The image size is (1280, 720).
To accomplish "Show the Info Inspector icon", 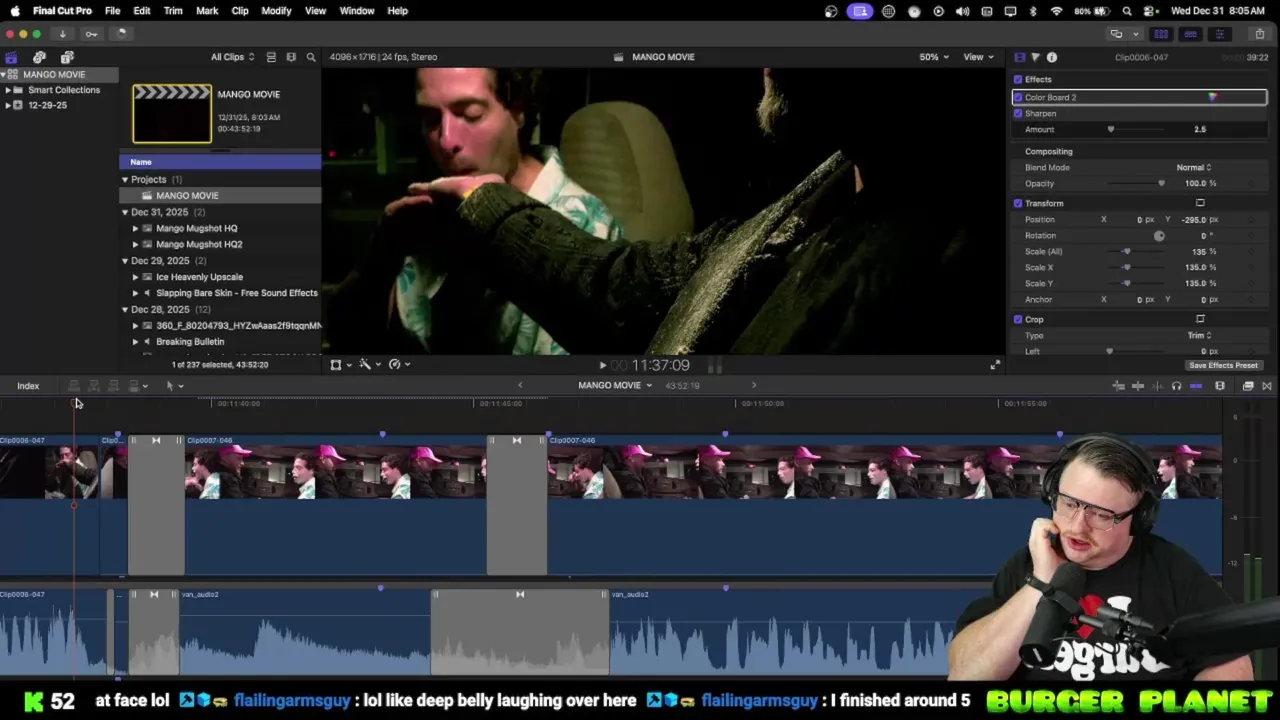I will [x=1052, y=57].
